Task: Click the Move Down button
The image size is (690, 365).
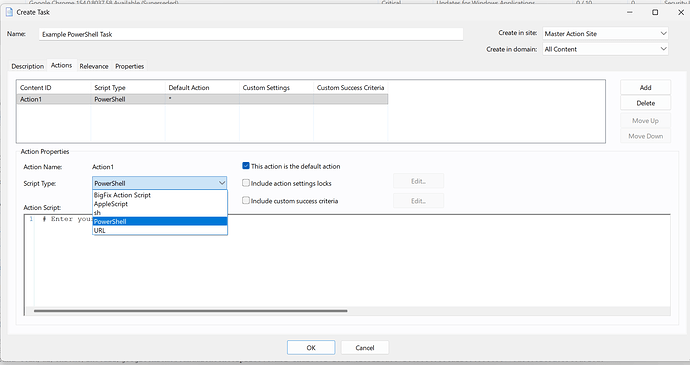Action: (646, 136)
